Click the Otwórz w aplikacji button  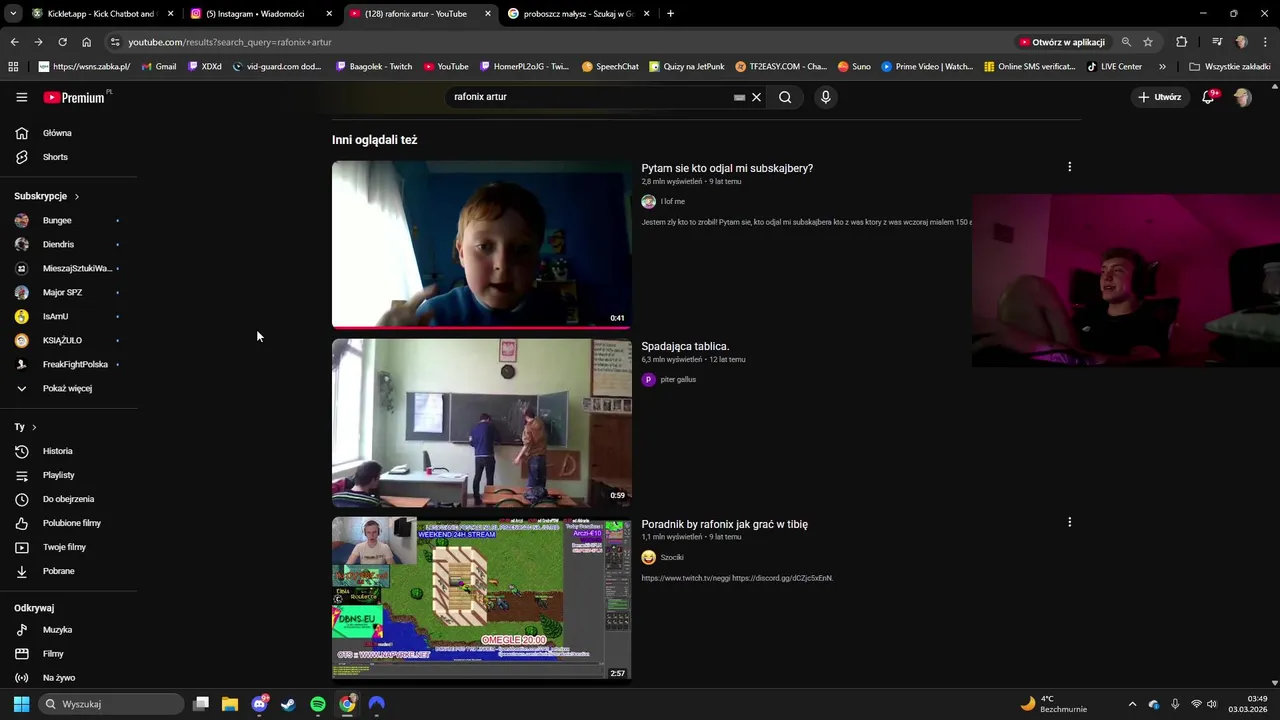(x=1061, y=42)
